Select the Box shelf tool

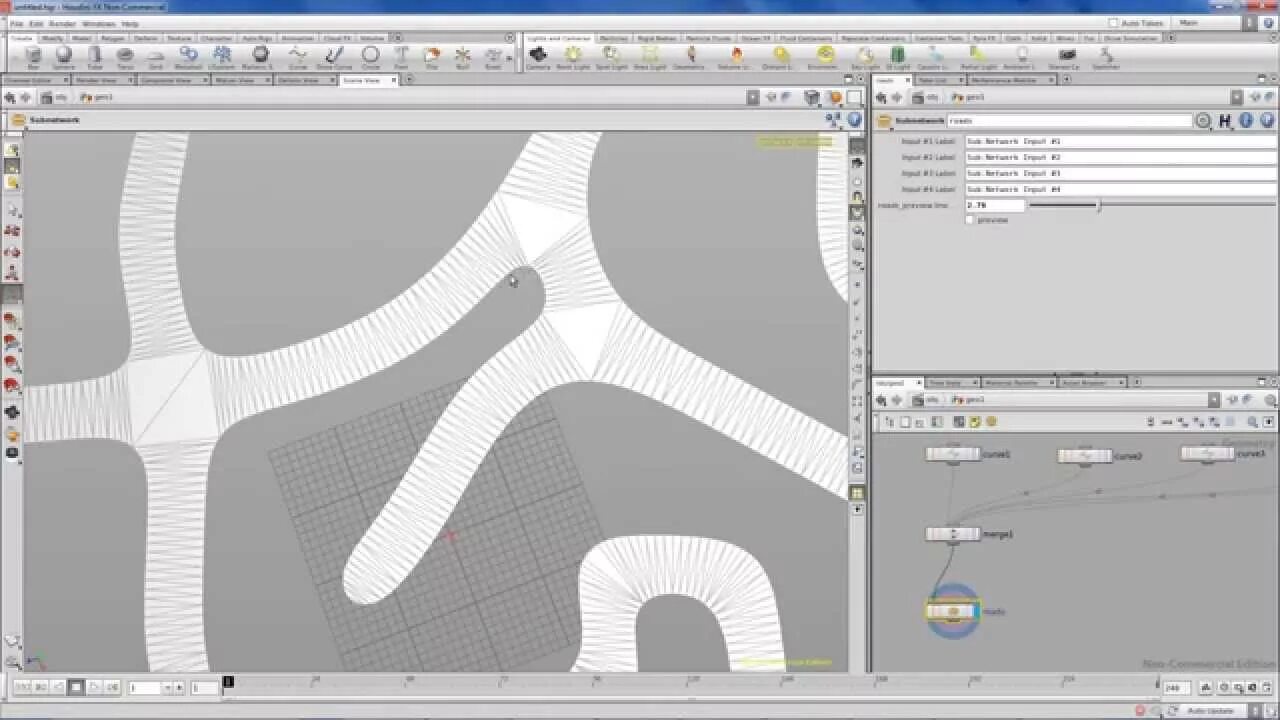[x=33, y=57]
